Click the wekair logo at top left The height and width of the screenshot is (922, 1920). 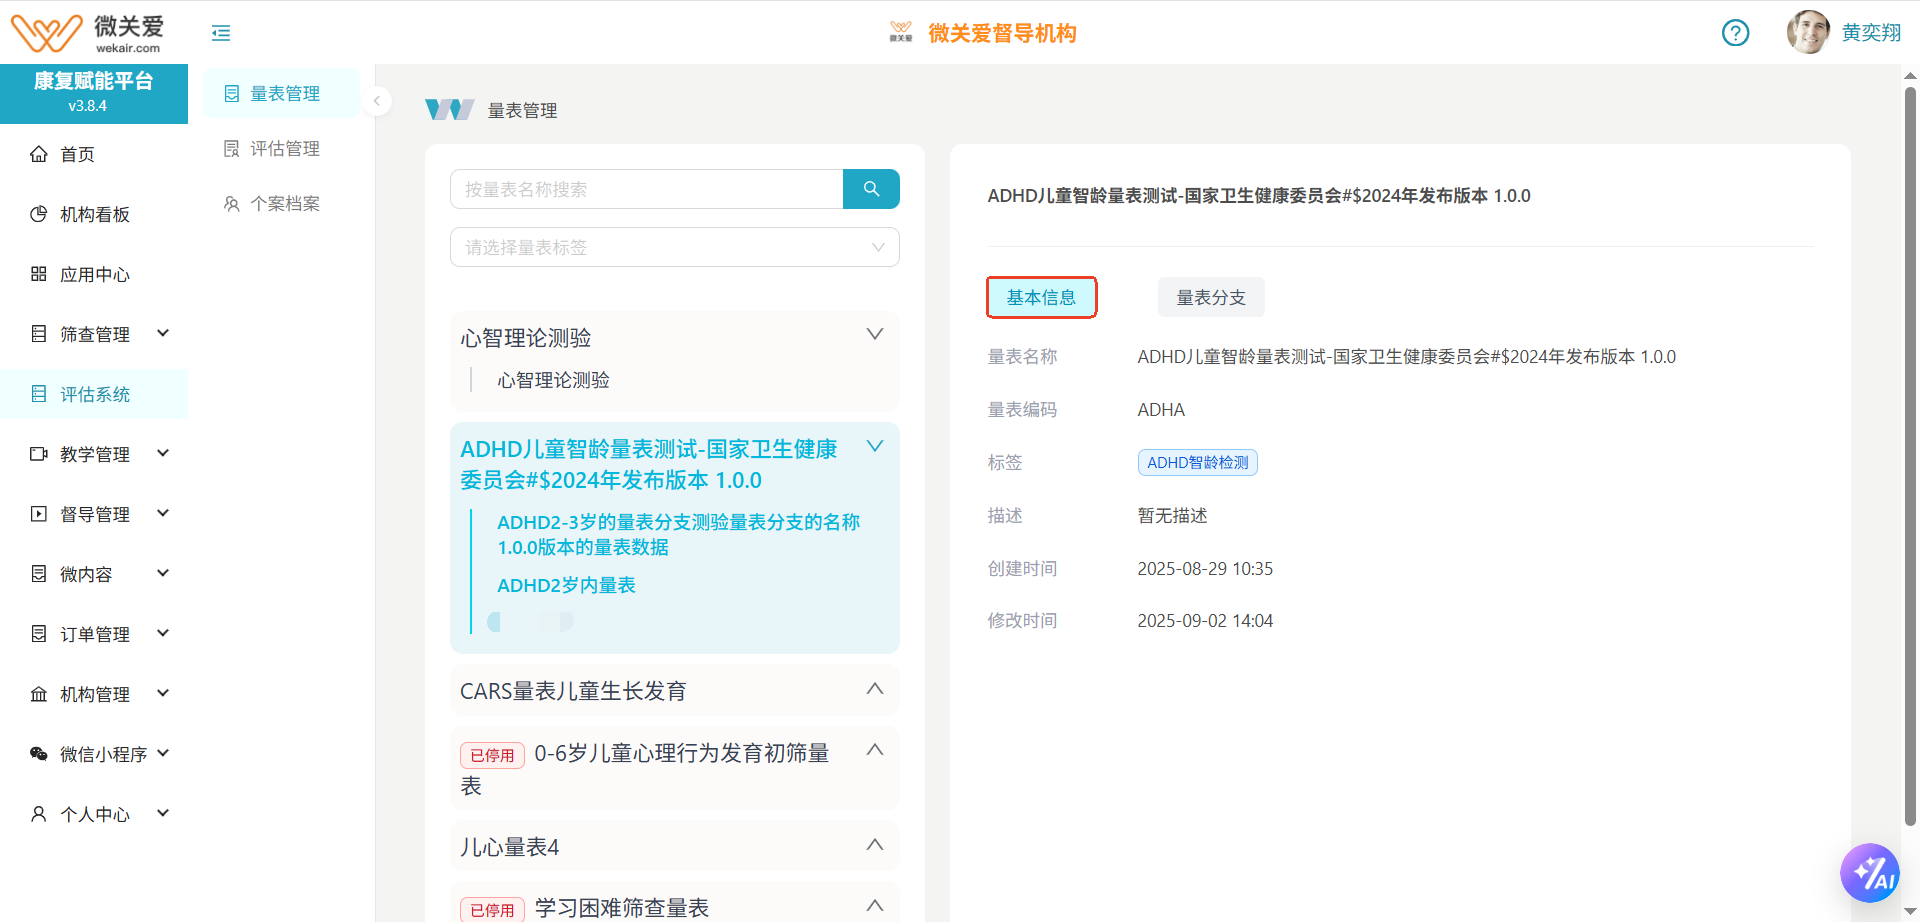tap(87, 33)
